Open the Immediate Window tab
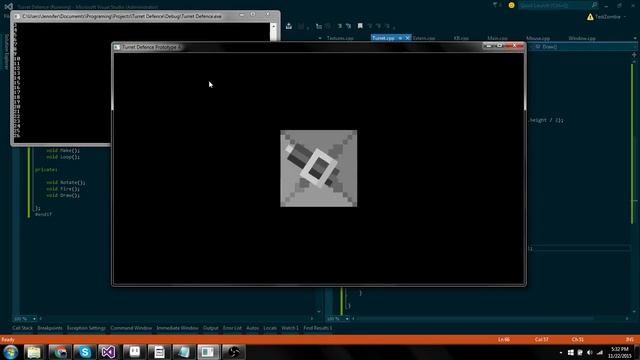This screenshot has height=360, width=640. pos(177,328)
